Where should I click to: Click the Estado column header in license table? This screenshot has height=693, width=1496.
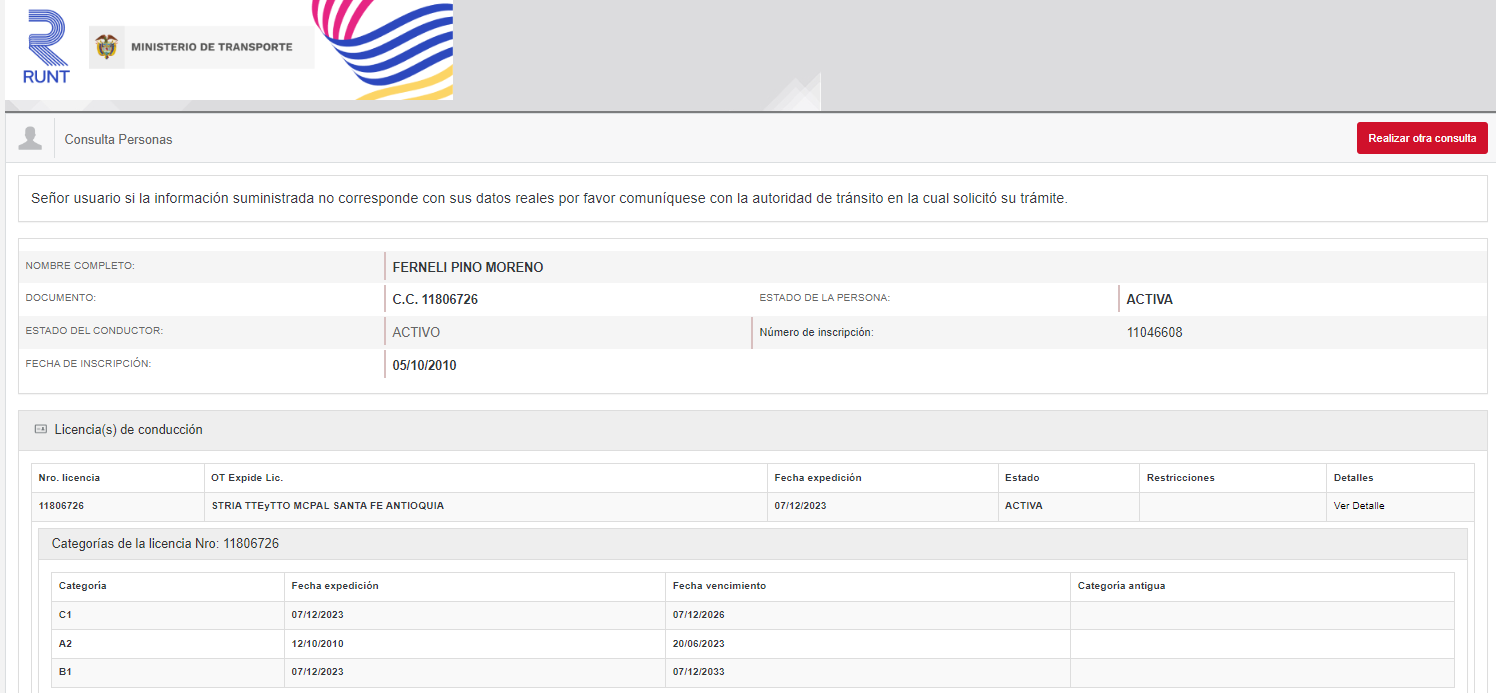tap(1022, 478)
